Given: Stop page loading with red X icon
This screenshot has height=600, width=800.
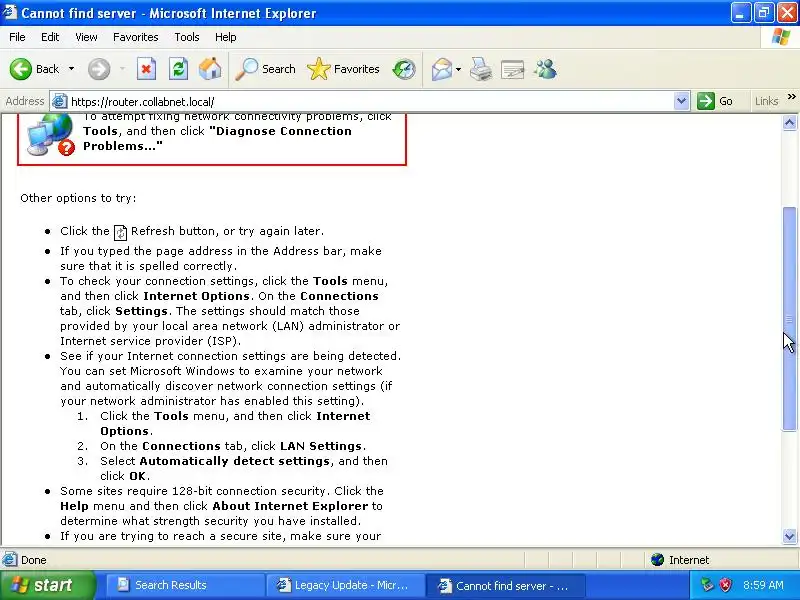Looking at the screenshot, I should coord(146,69).
